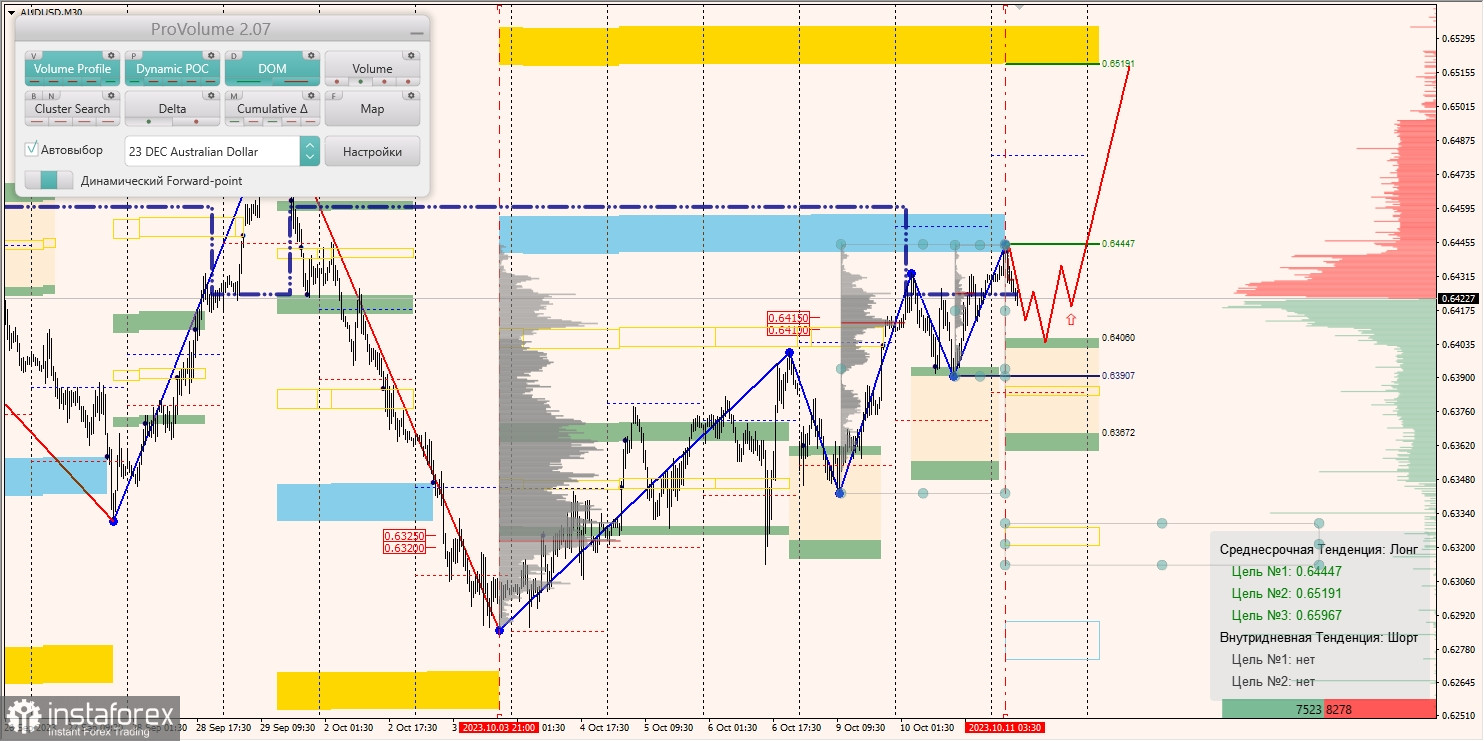Click the 0.64100 red price tag
Viewport: 1484px width, 741px height.
click(787, 329)
